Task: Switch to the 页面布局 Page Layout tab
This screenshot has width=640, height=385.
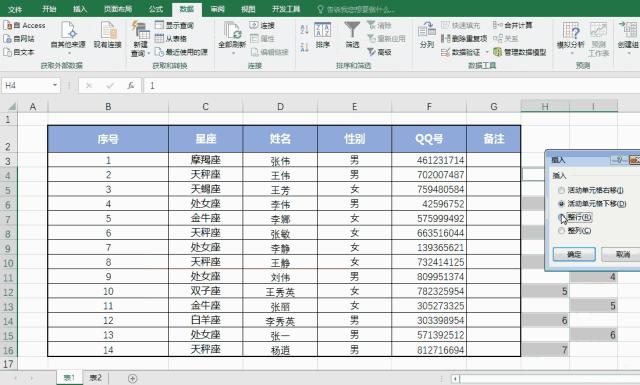Action: click(118, 9)
